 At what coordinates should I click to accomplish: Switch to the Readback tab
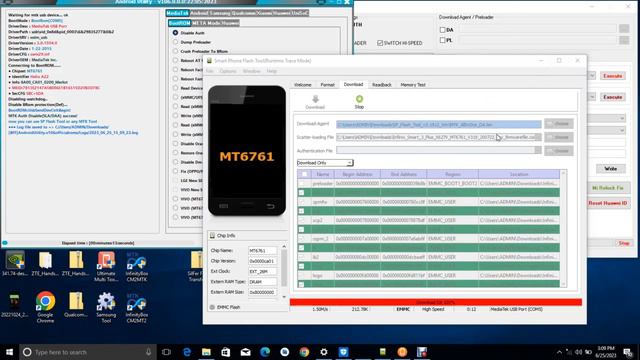(x=382, y=85)
